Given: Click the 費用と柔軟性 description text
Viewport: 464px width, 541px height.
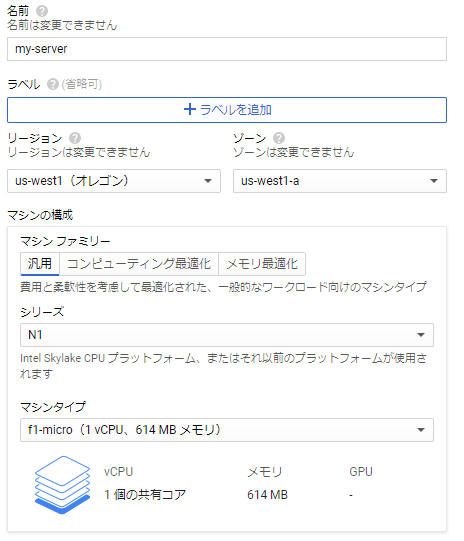Looking at the screenshot, I should coord(223,287).
